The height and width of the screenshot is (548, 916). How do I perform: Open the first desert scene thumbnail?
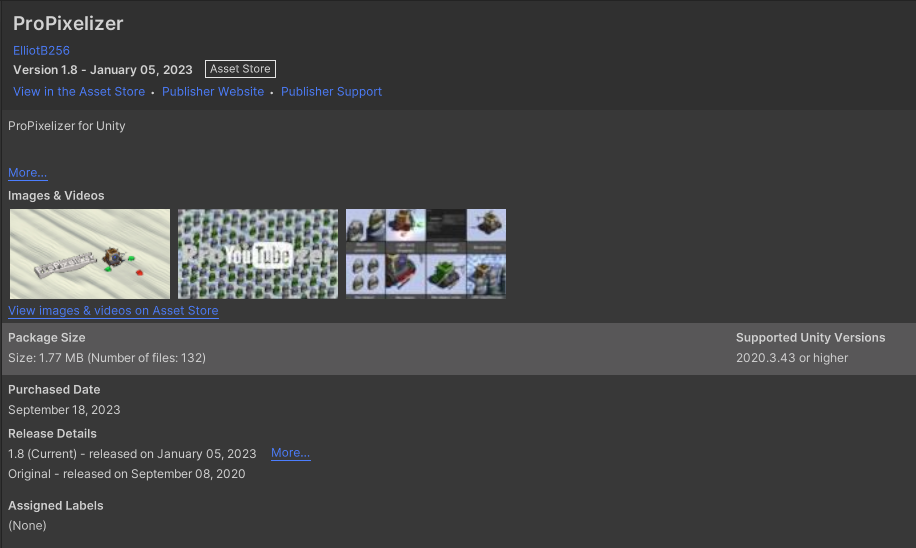coord(90,254)
